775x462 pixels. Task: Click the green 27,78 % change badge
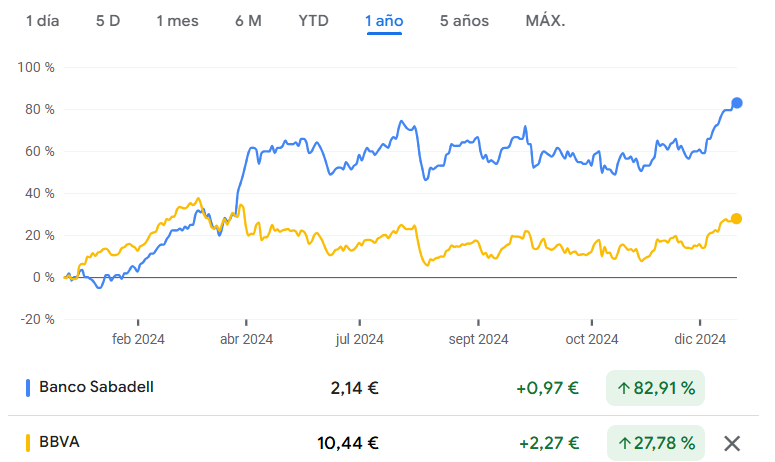(655, 443)
